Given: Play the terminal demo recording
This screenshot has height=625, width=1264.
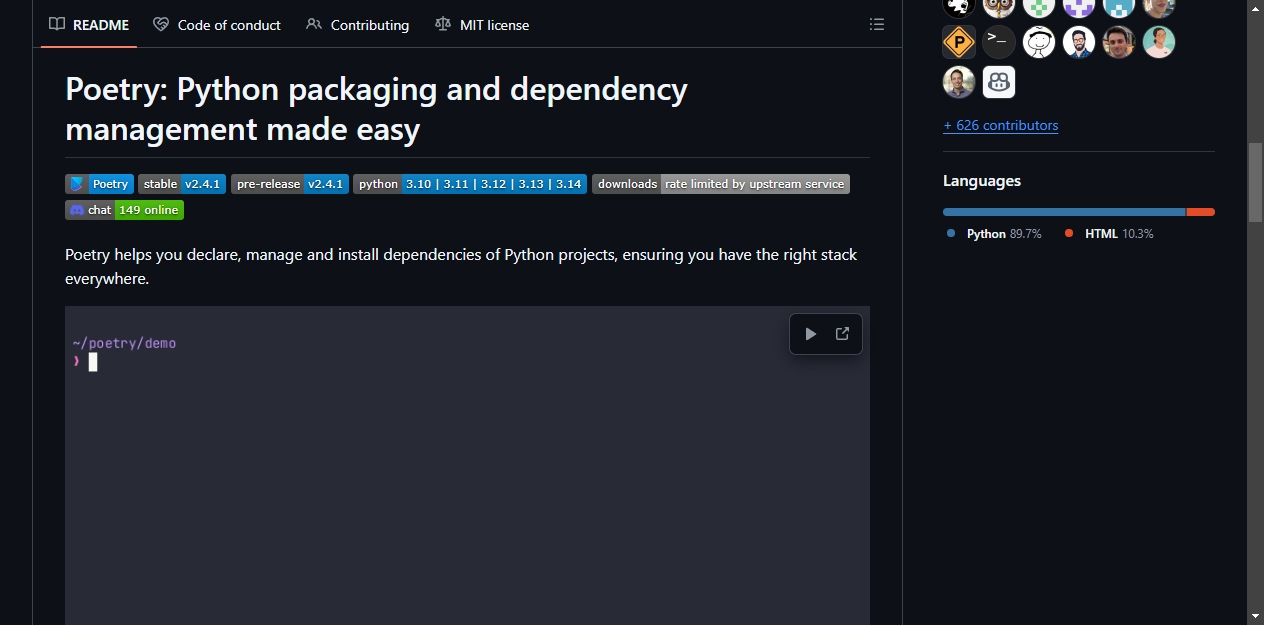Looking at the screenshot, I should (x=811, y=334).
